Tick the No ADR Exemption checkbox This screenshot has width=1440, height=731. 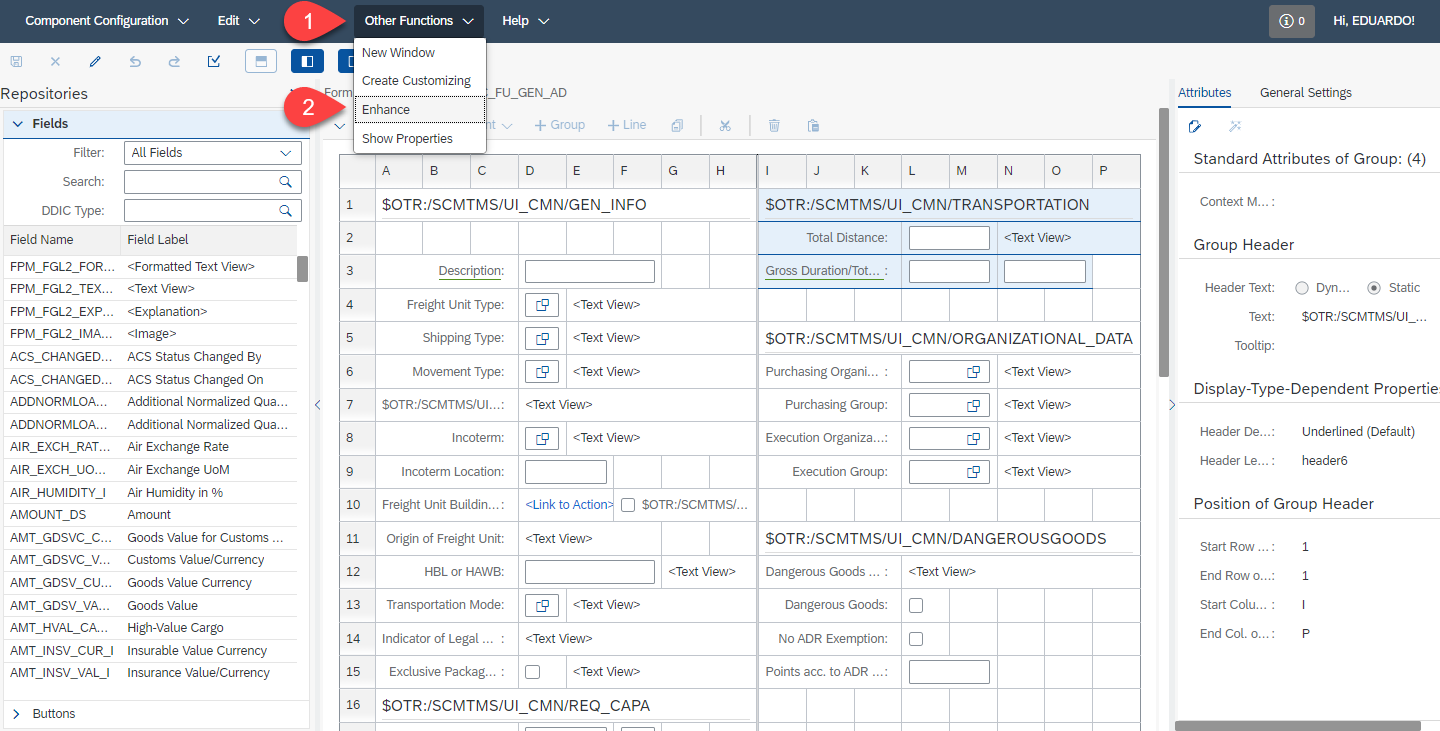pos(915,639)
